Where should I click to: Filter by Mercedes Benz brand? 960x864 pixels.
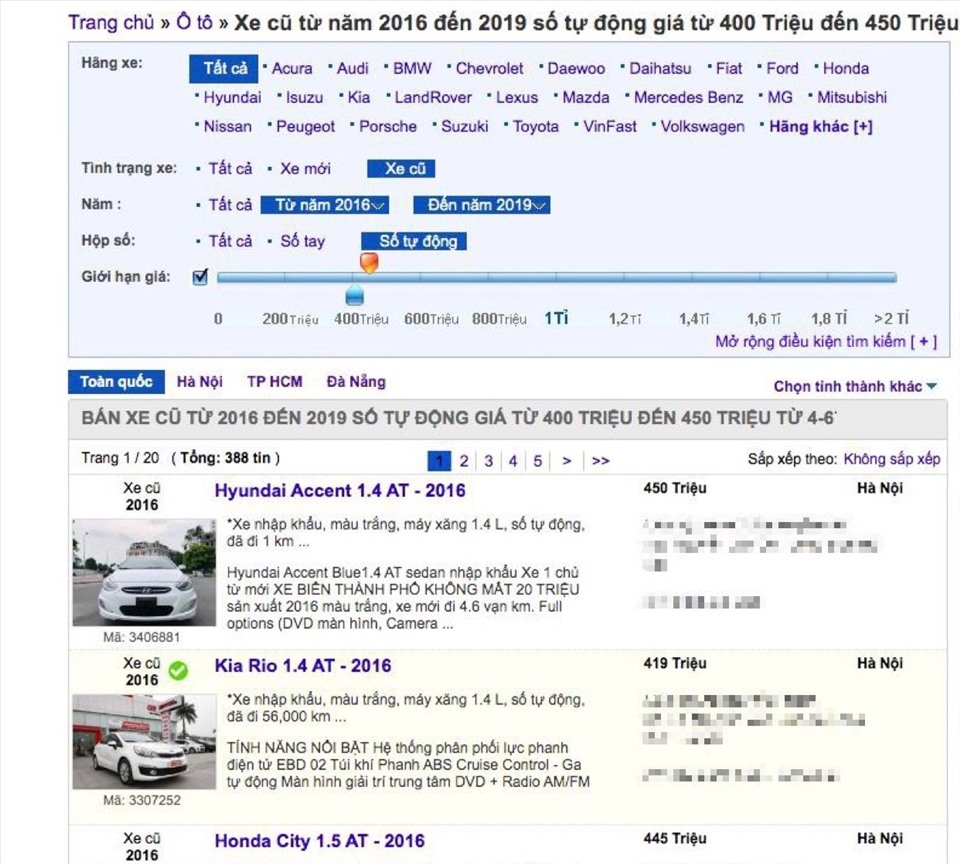688,97
